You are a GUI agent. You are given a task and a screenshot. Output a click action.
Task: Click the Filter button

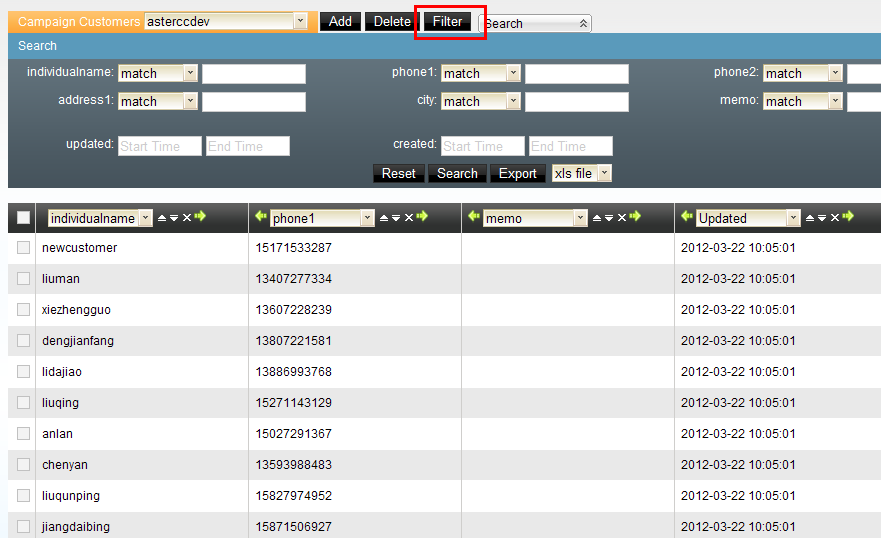[x=448, y=21]
